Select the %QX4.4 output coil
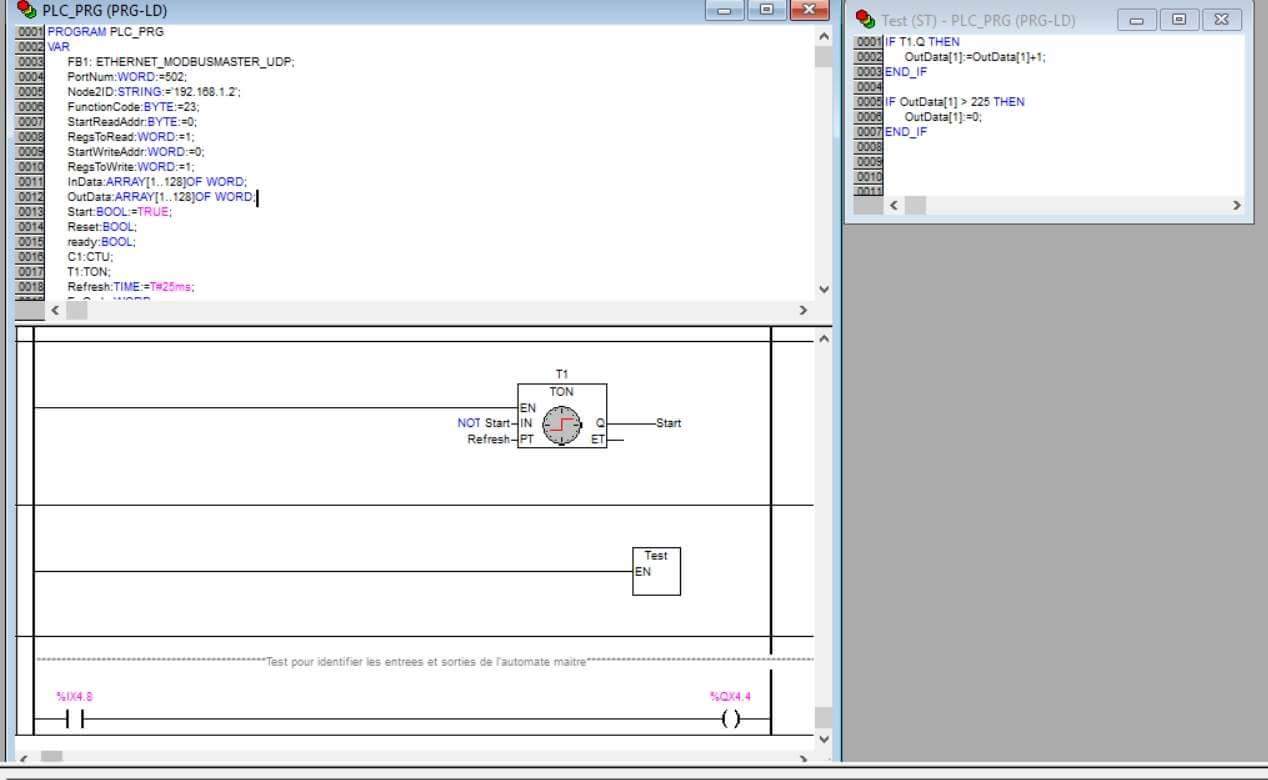The height and width of the screenshot is (780, 1268). 731,719
